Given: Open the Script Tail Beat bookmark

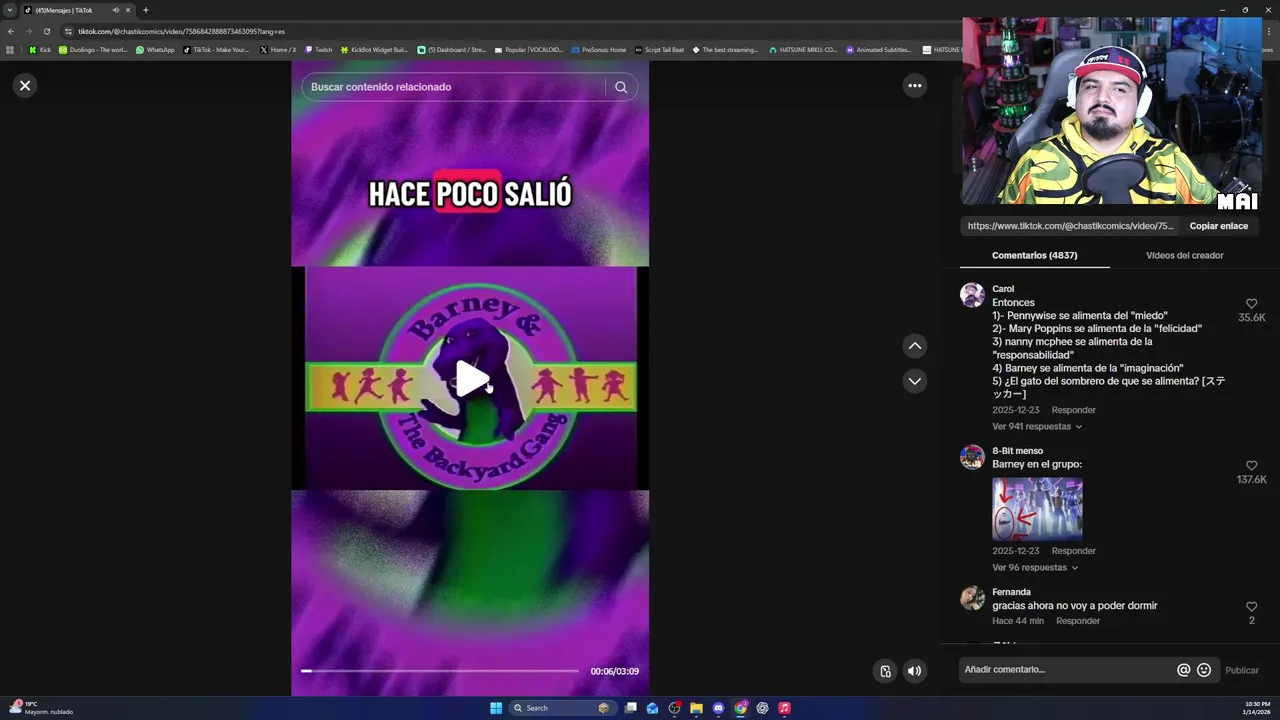Looking at the screenshot, I should coord(660,49).
